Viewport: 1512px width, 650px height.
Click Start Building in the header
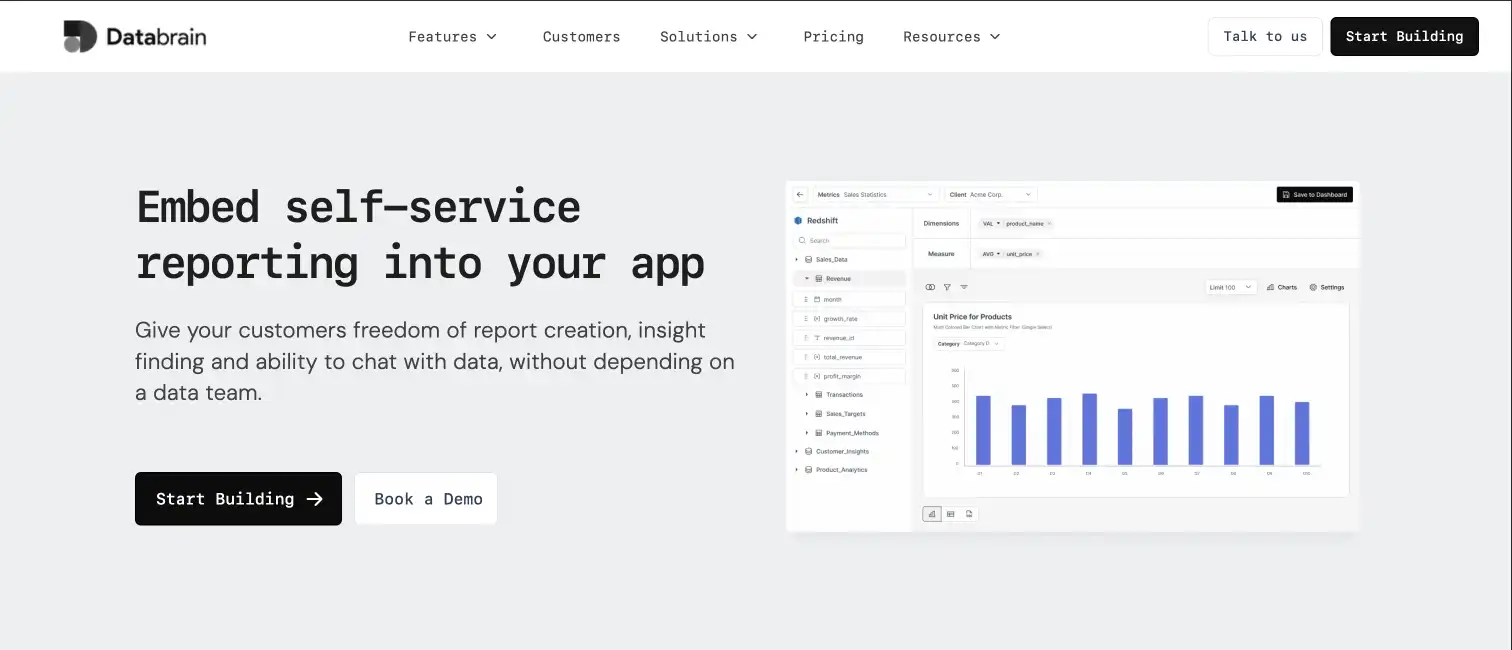pos(1404,36)
